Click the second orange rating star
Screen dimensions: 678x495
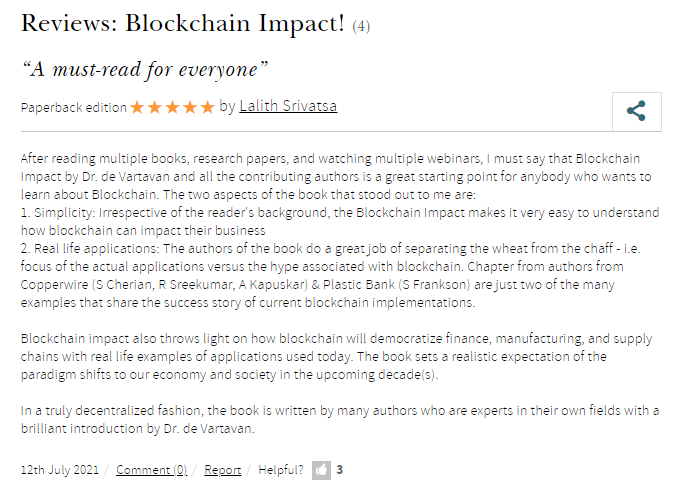pos(154,107)
